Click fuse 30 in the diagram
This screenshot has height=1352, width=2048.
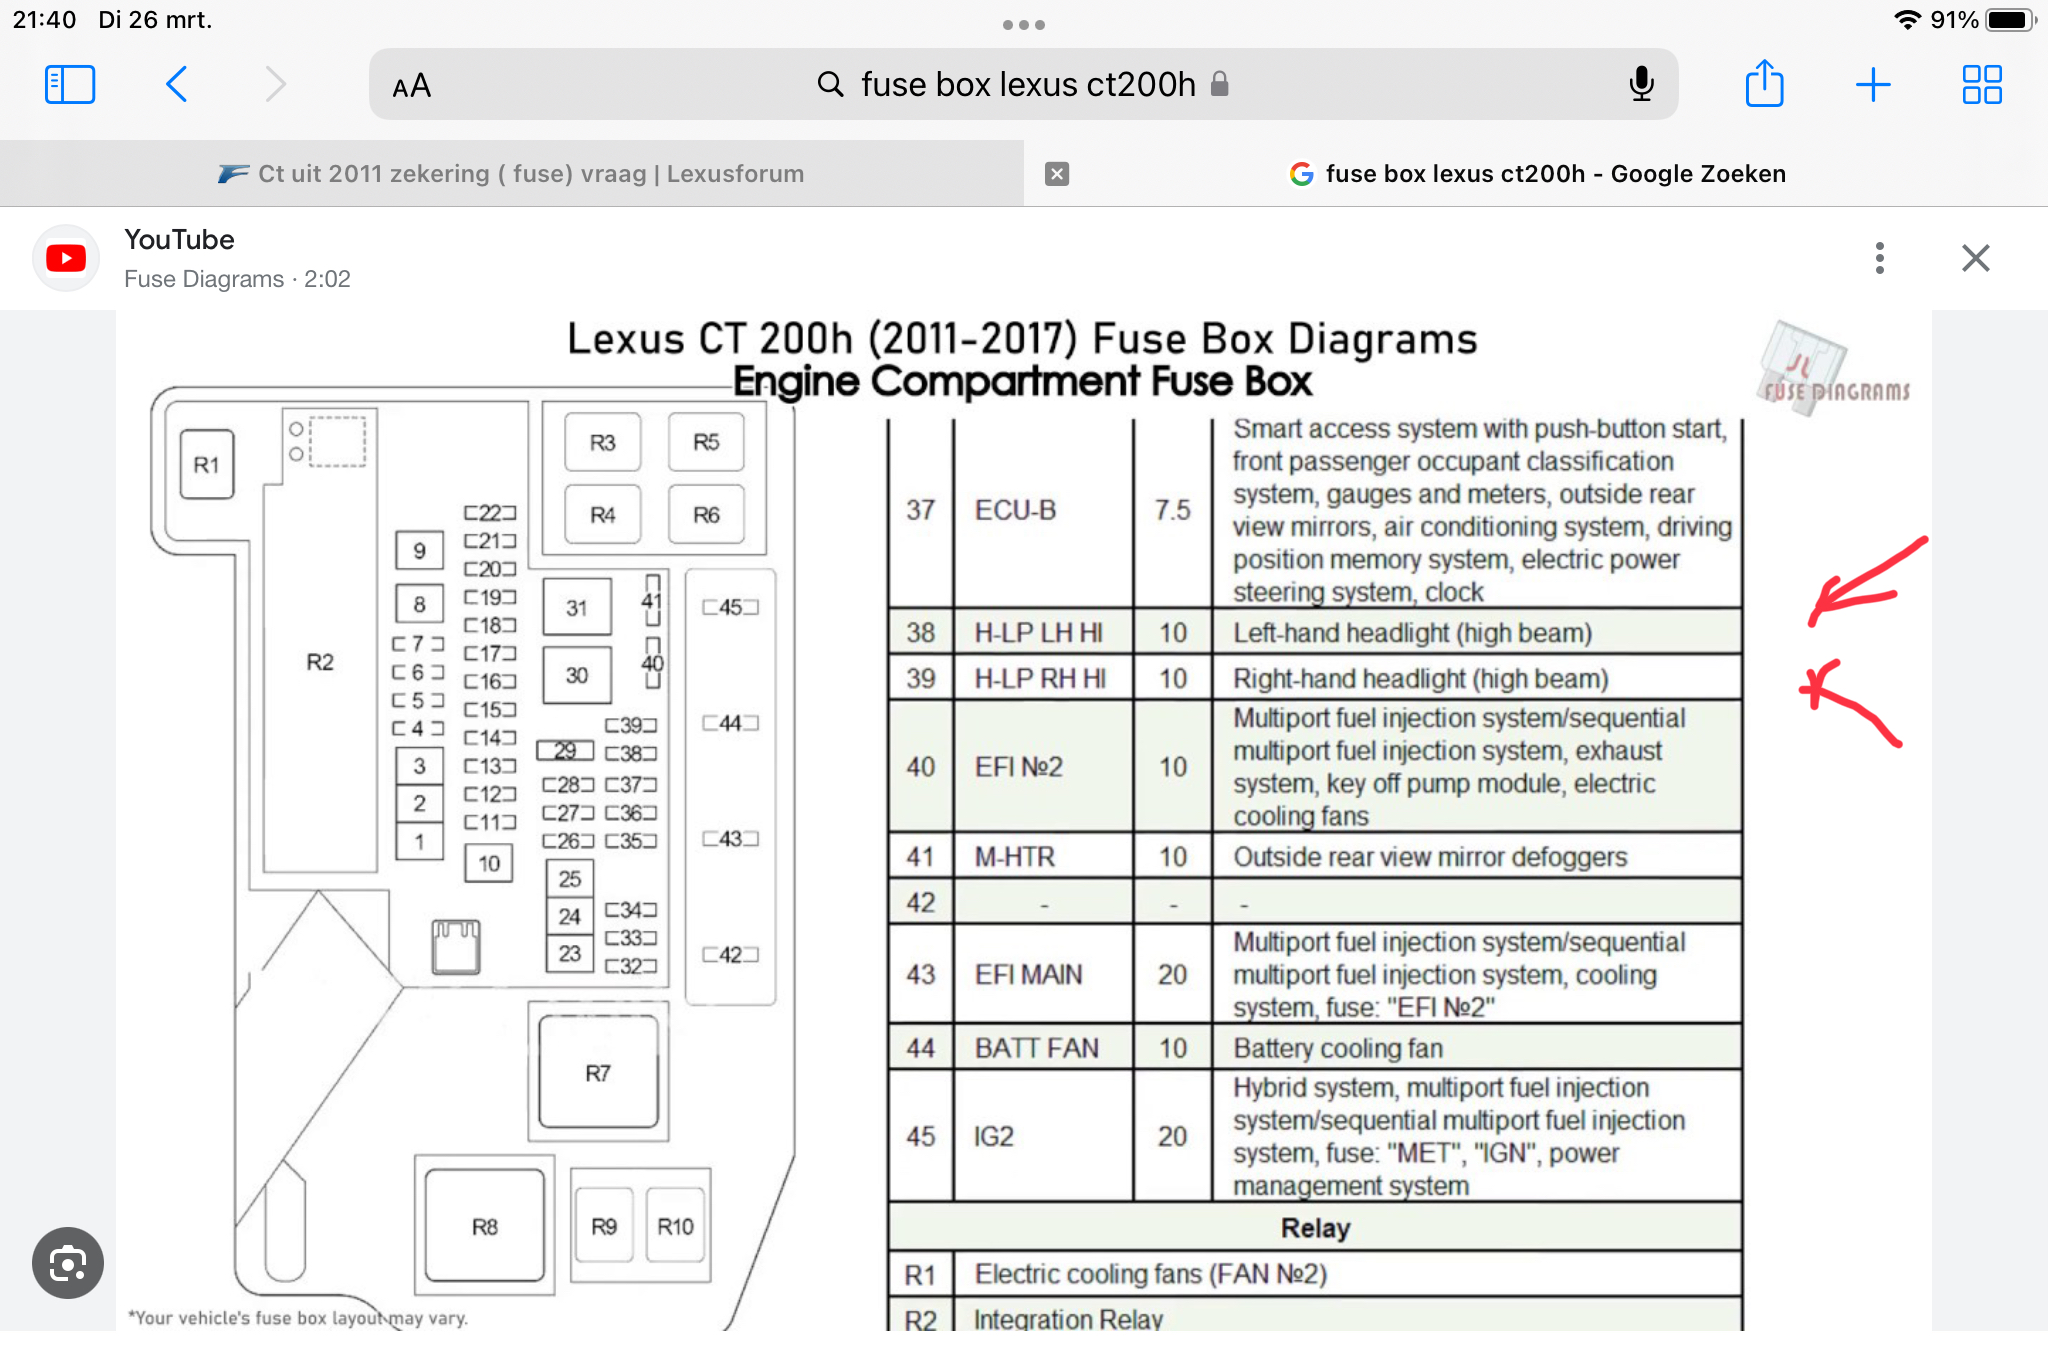coord(577,675)
